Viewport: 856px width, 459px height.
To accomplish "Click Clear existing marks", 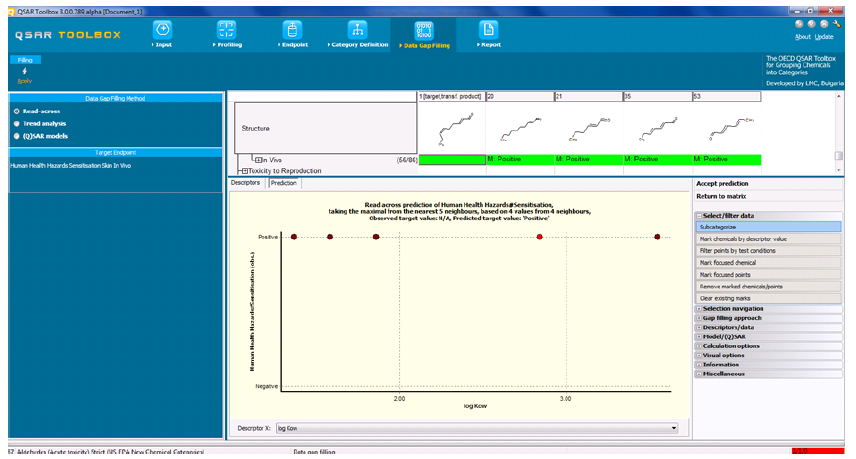I will coord(769,299).
